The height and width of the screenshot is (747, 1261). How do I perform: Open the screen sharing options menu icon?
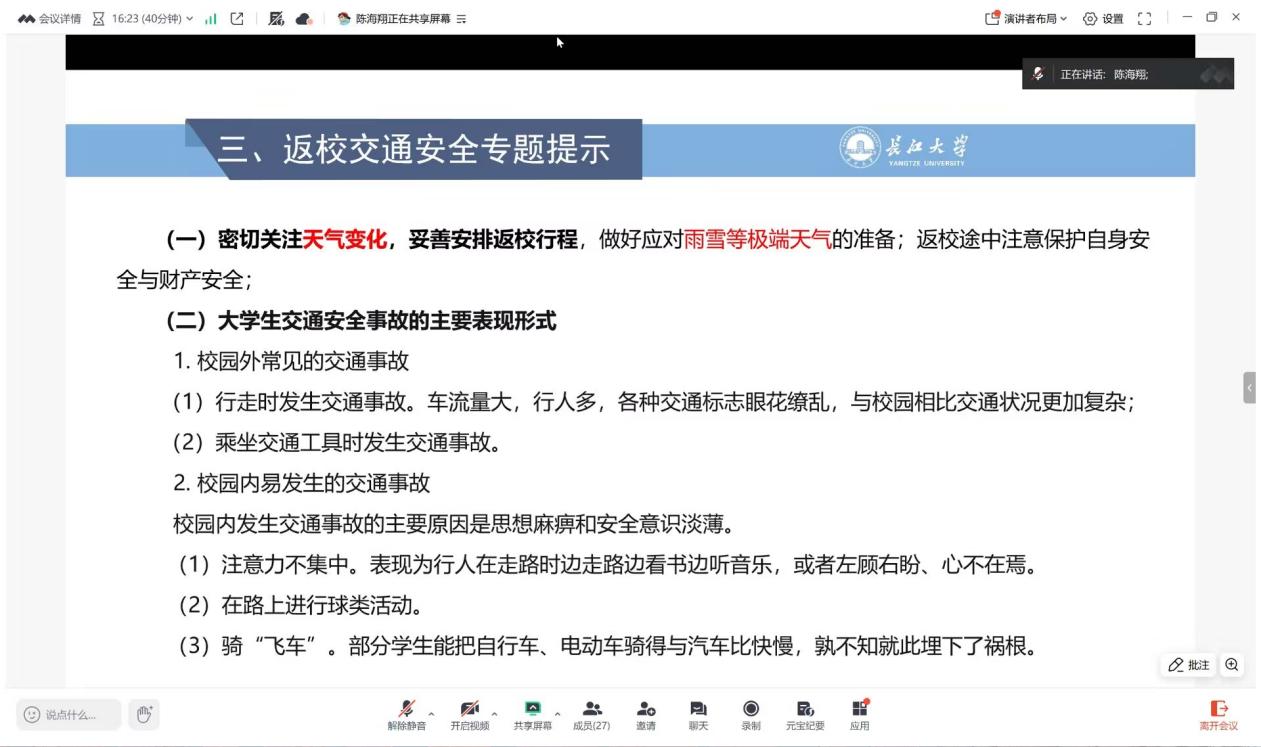(x=462, y=18)
